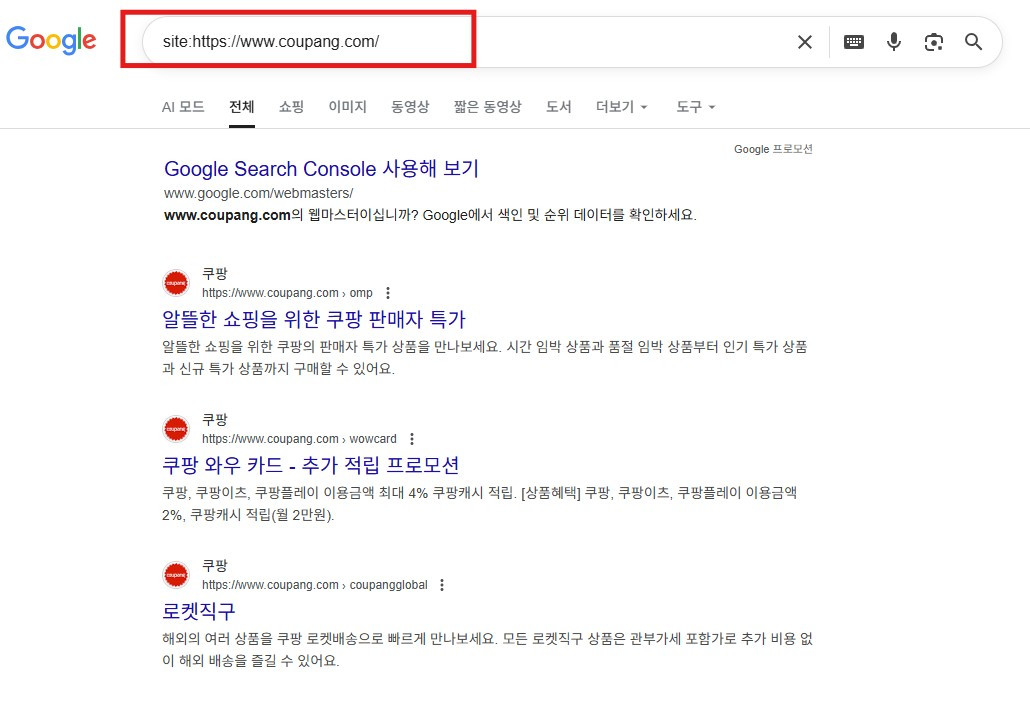Open 알뜰한 쇼핑을 위한 쿠팡 판매자 특가 result

313,319
